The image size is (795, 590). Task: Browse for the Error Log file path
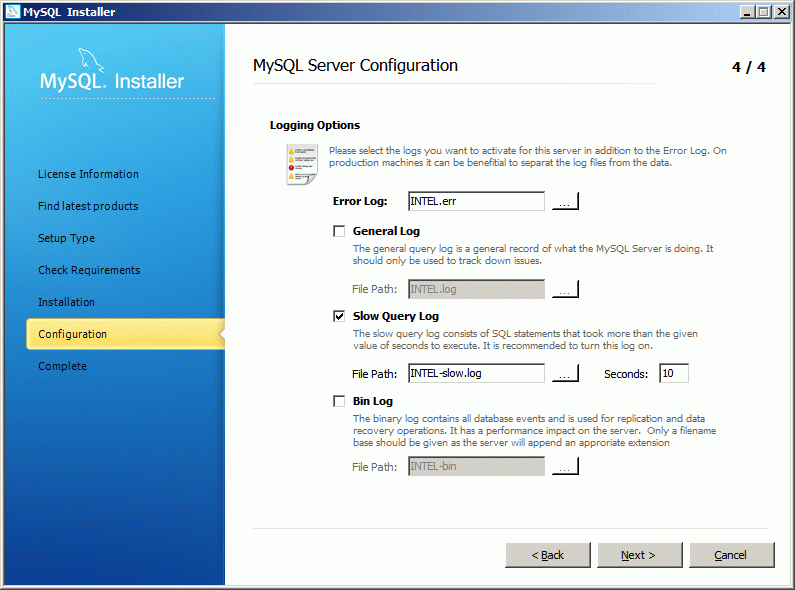click(x=565, y=201)
